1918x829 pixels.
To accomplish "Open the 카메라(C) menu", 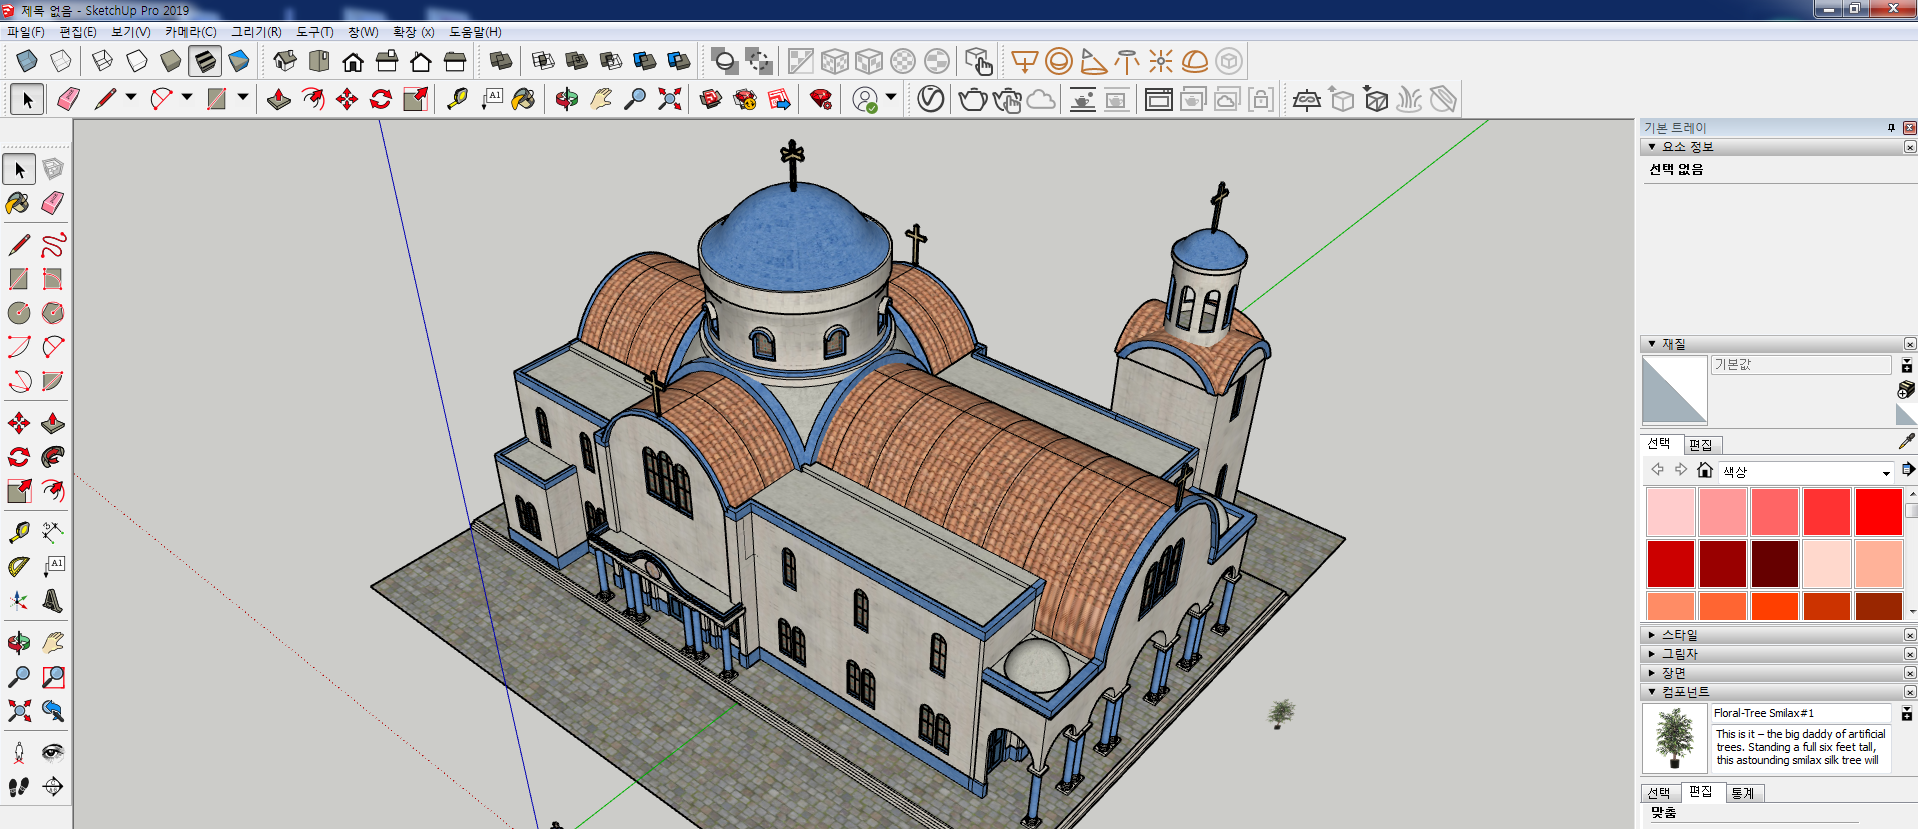I will [x=190, y=32].
